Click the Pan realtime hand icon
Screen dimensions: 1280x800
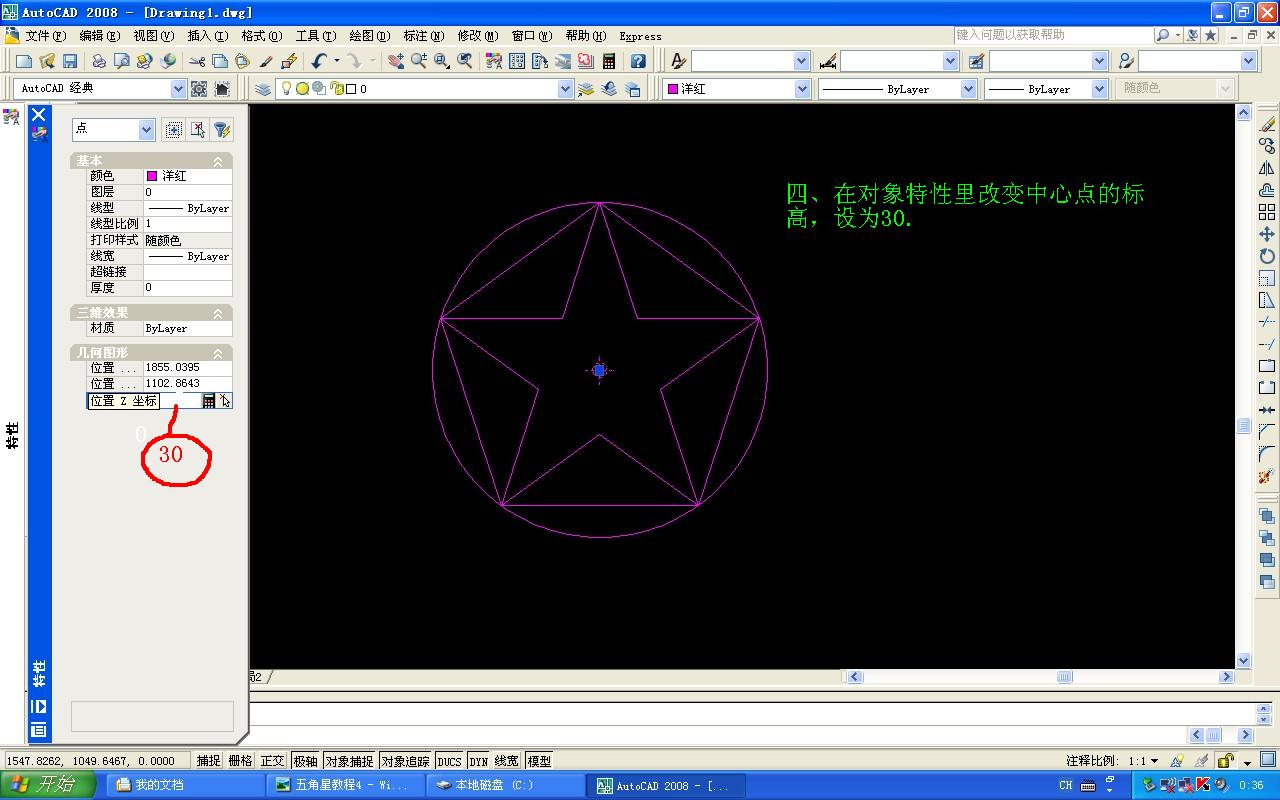(396, 61)
